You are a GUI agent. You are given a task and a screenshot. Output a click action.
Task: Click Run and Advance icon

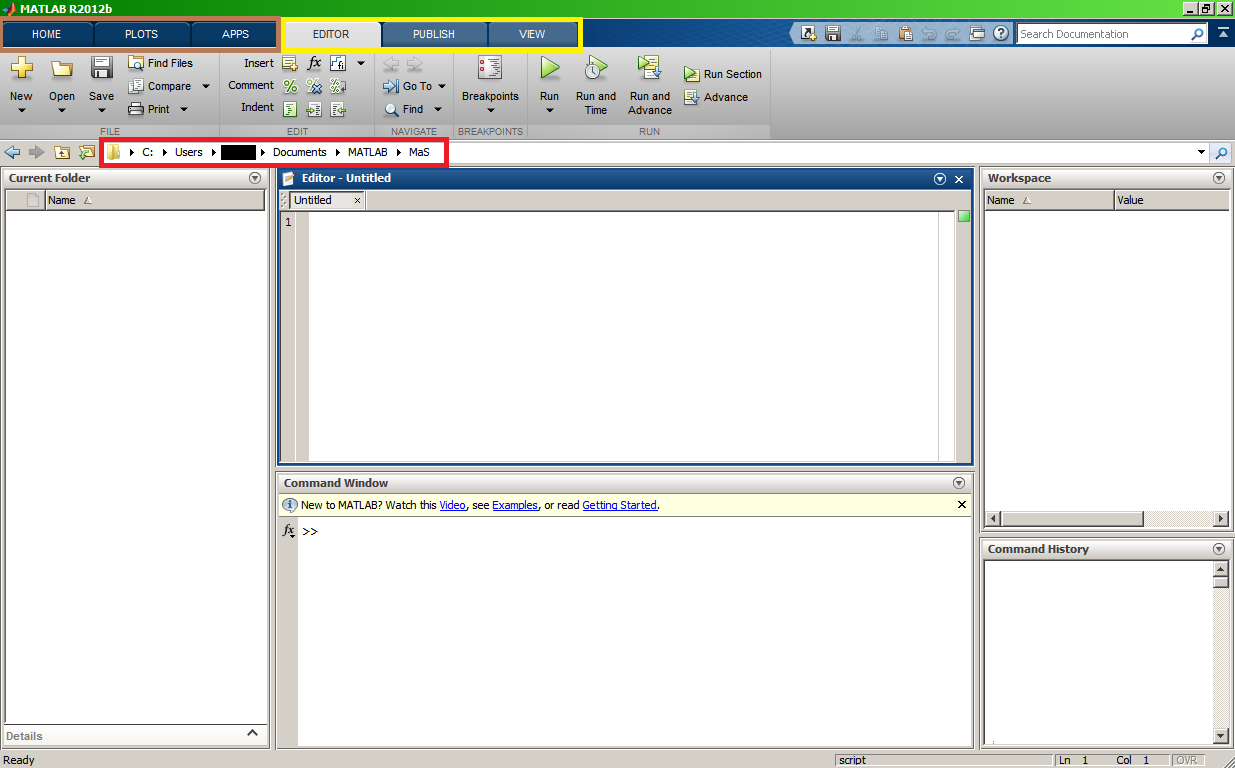point(650,68)
